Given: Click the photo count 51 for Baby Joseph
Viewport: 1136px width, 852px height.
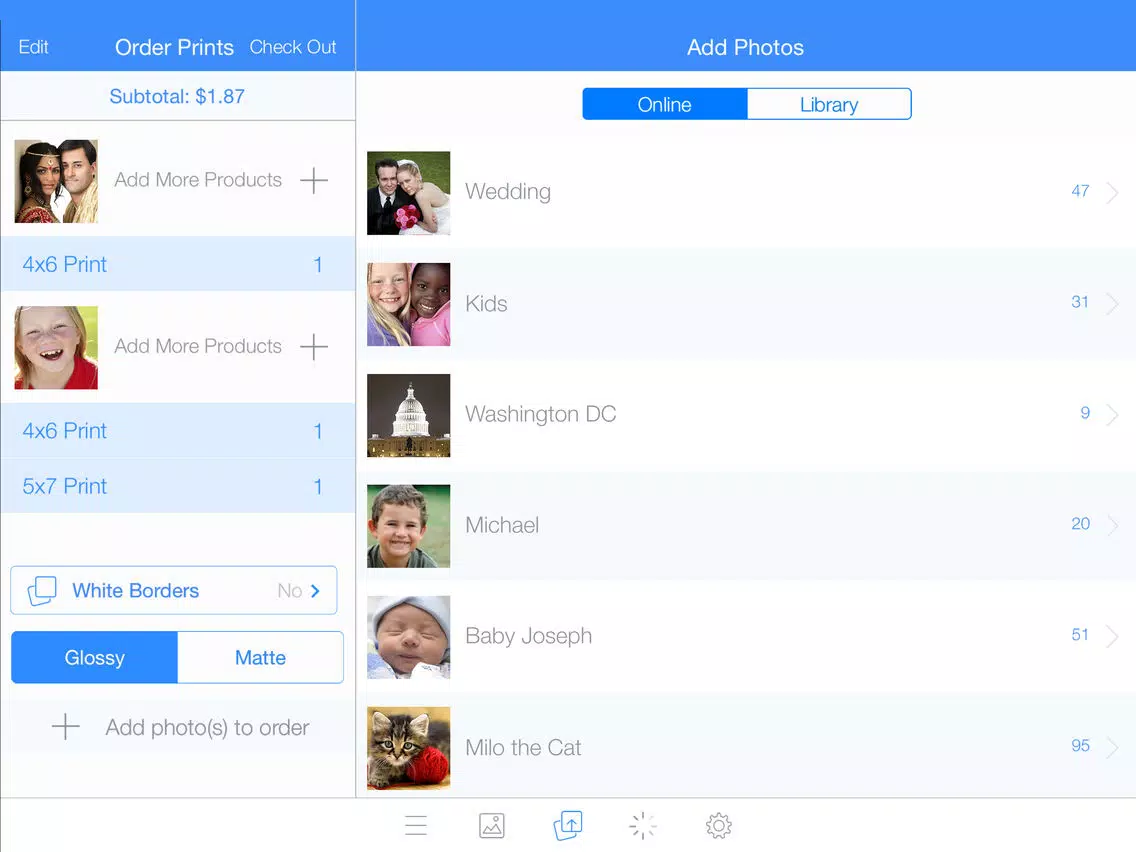Looking at the screenshot, I should coord(1080,635).
